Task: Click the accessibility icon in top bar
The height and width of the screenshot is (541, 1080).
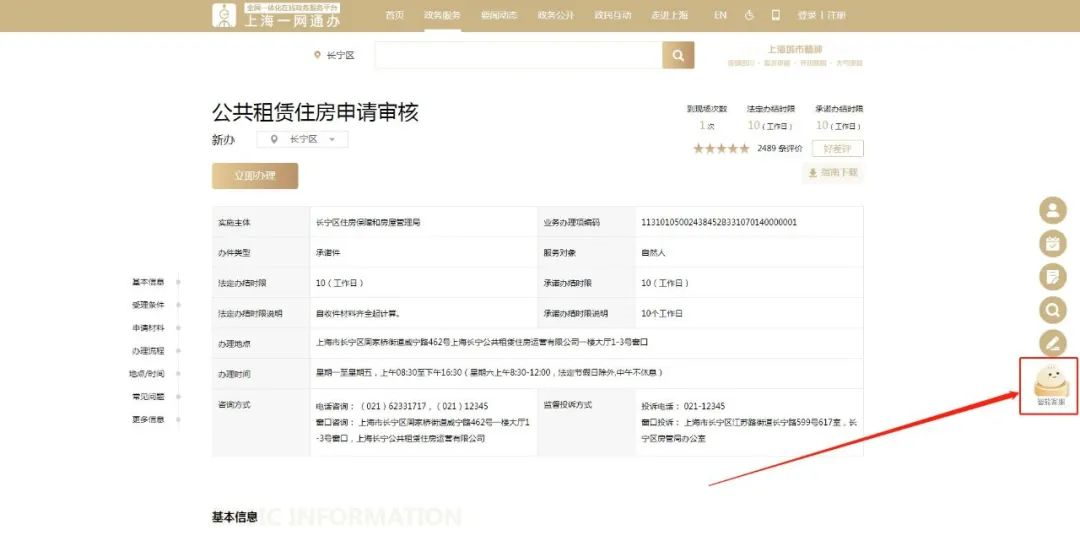Action: pos(749,15)
